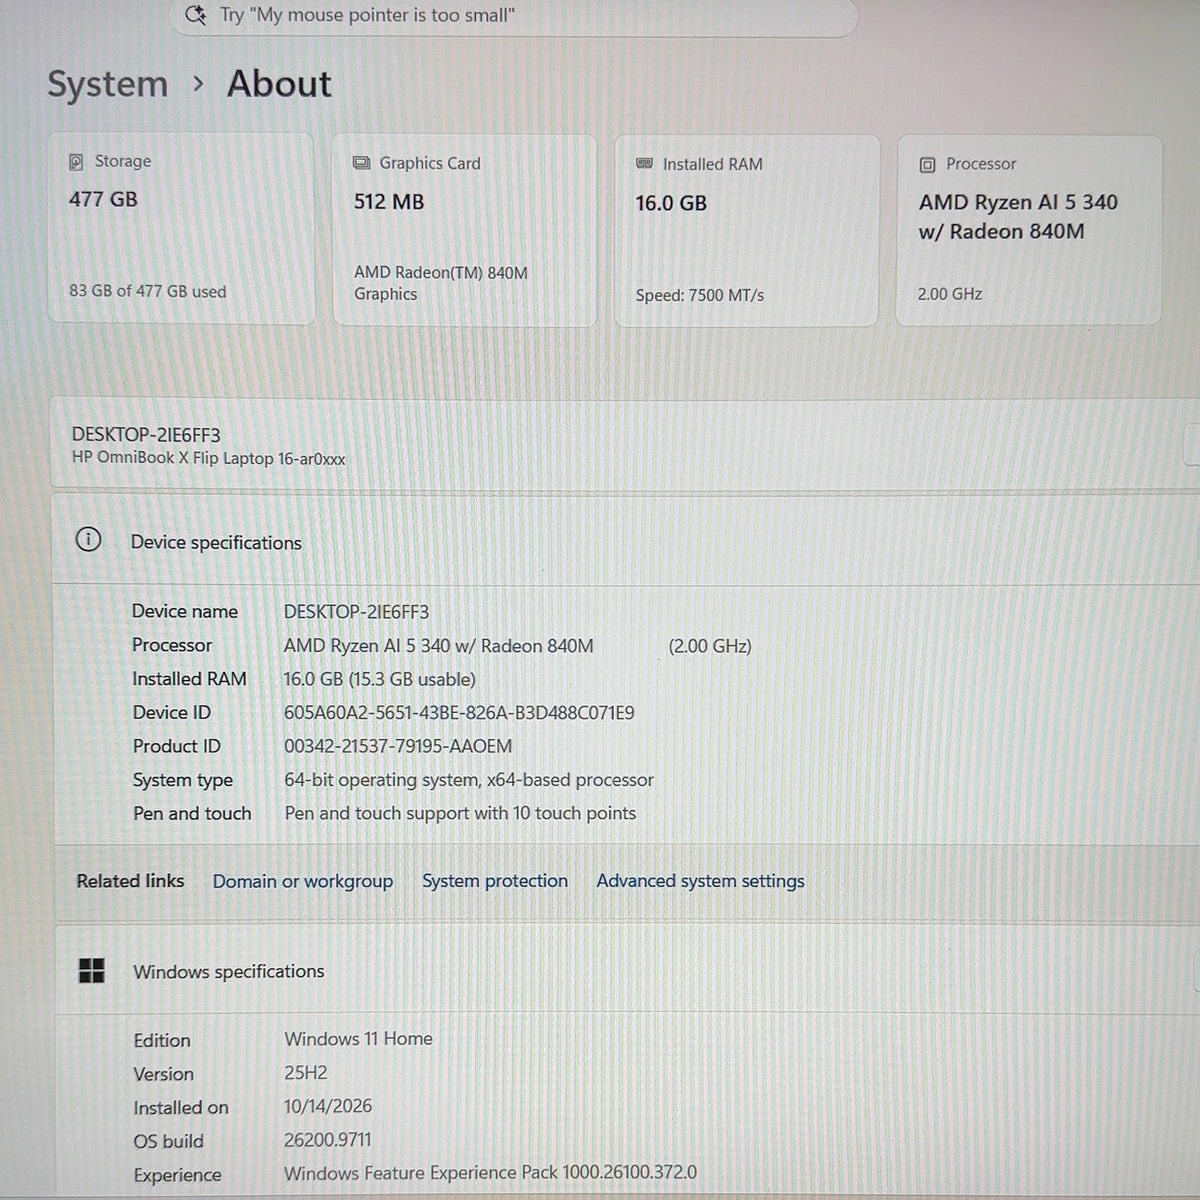1200x1200 pixels.
Task: Click the search box suggesting mouse pointer text
Action: 515,17
